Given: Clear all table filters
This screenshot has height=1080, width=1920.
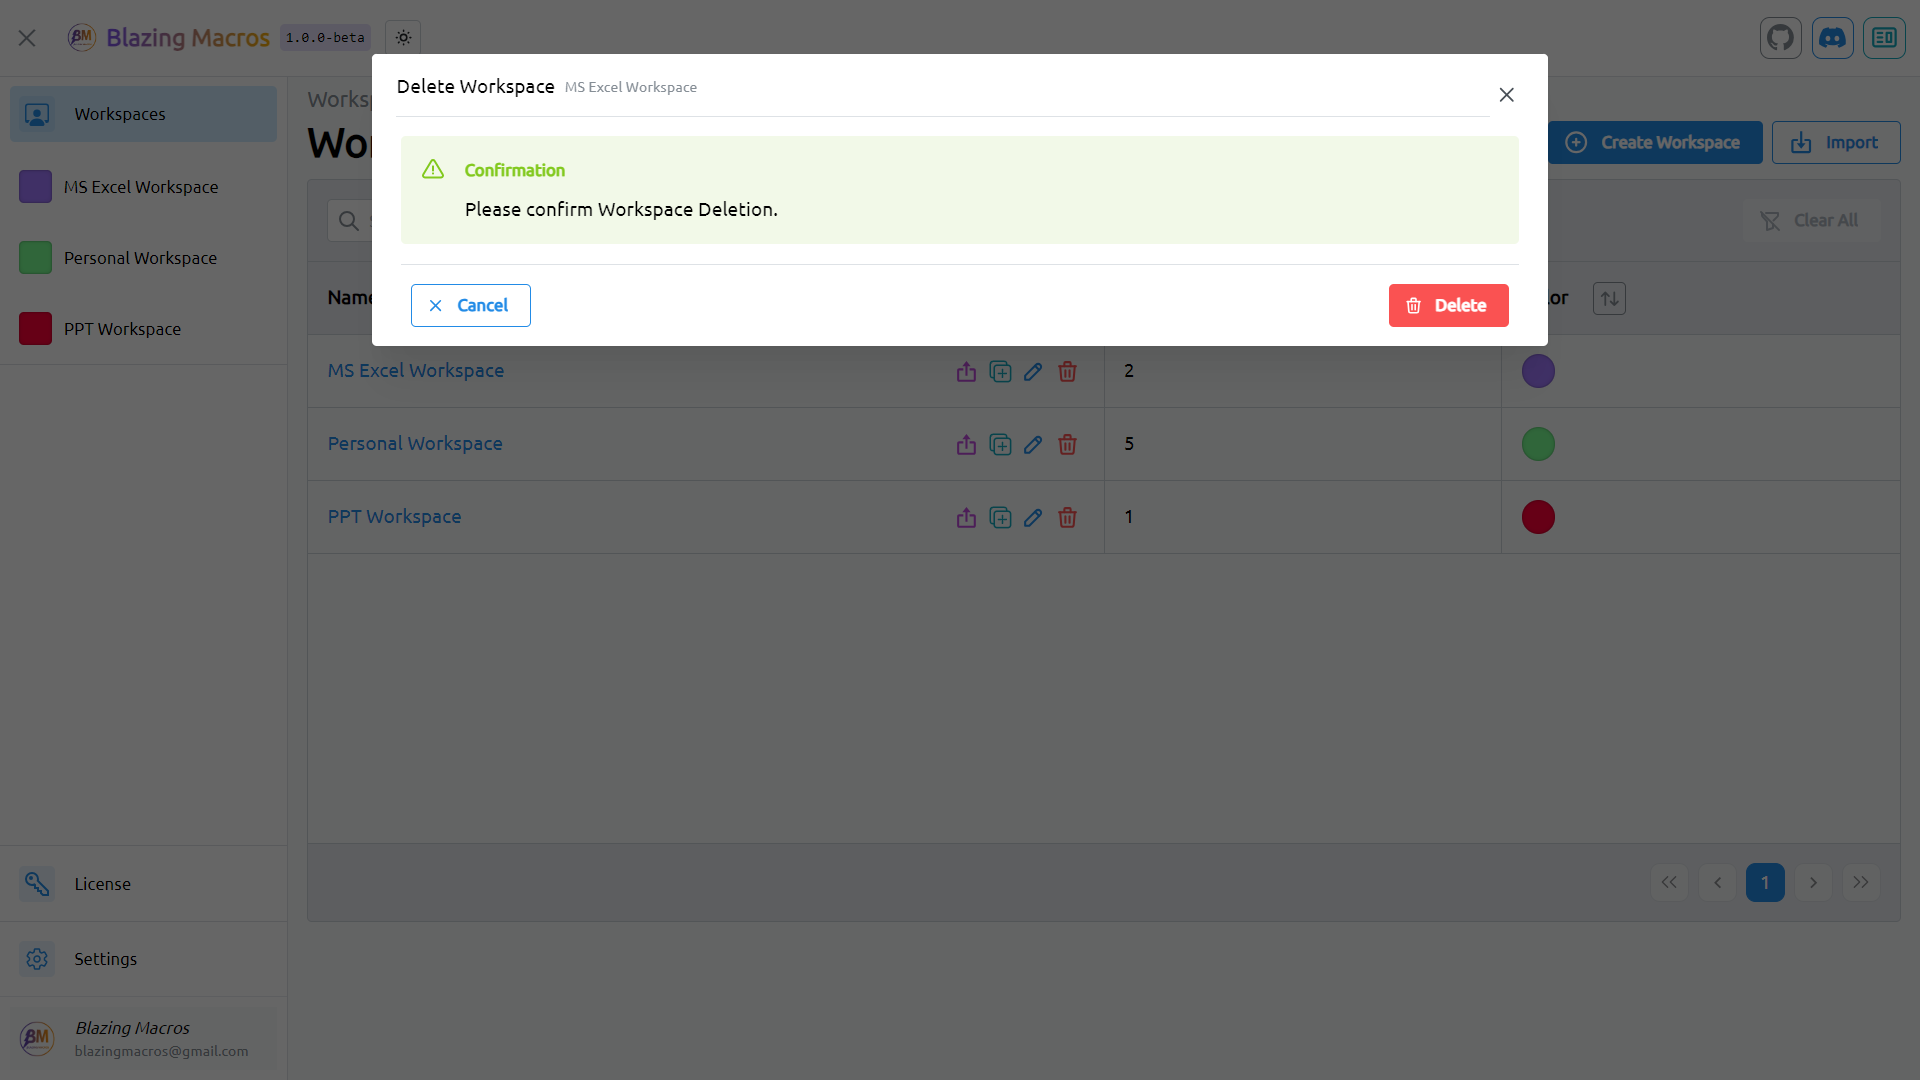Looking at the screenshot, I should [1810, 220].
